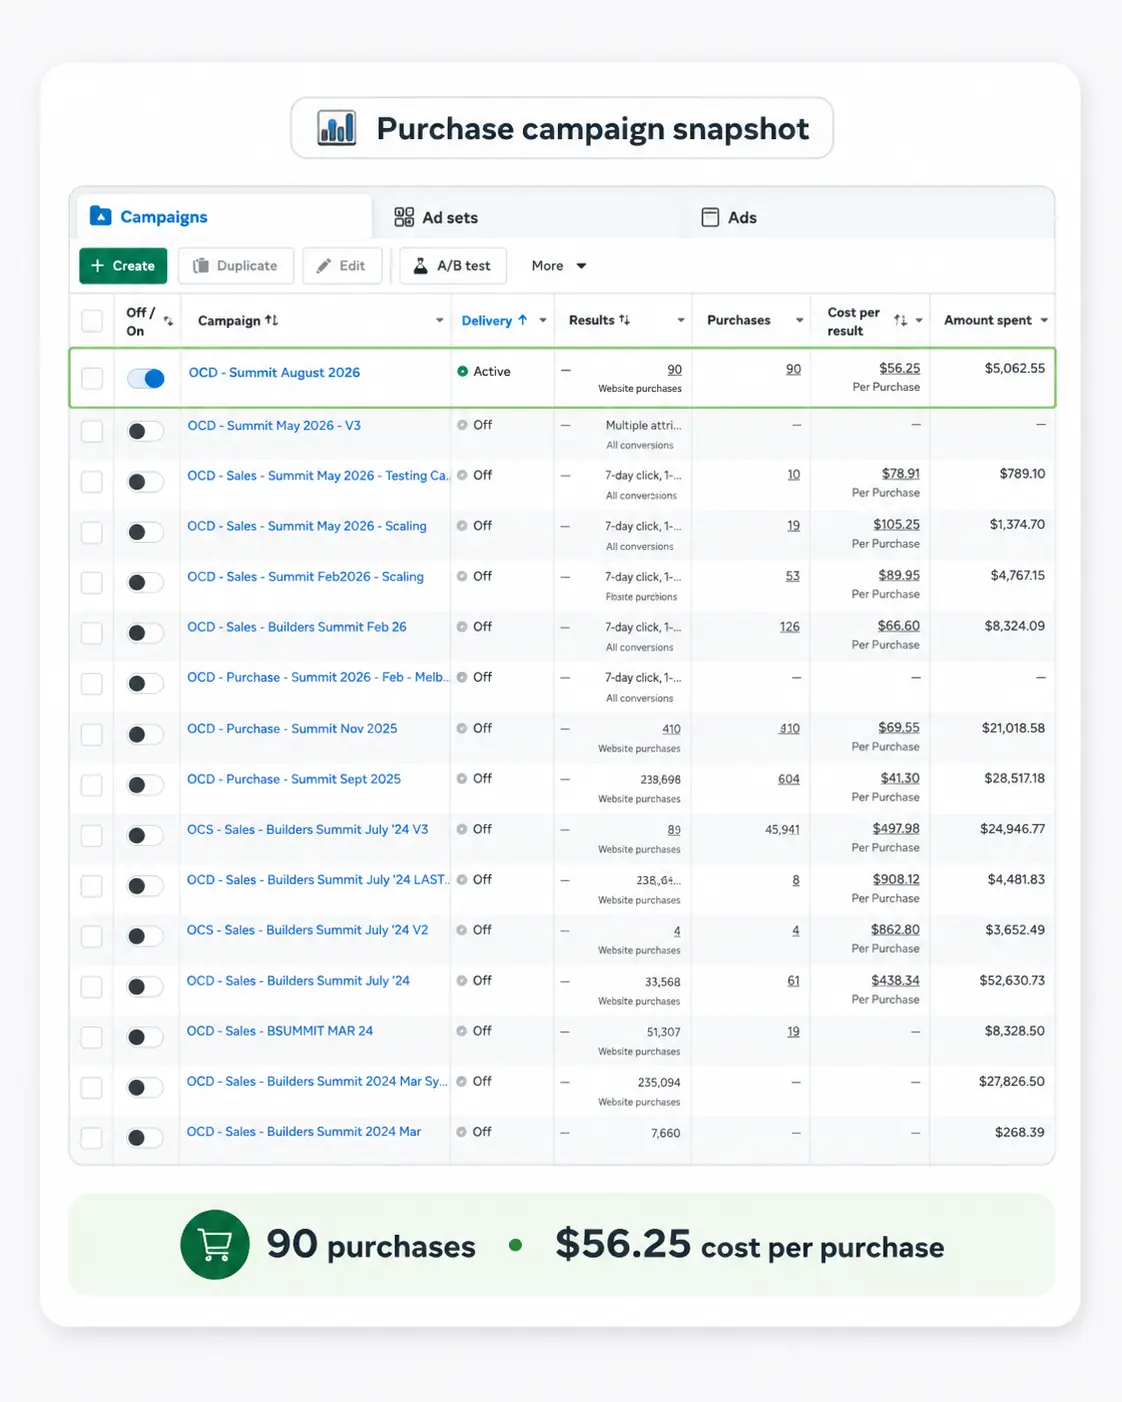Expand the Purchases column dropdown arrow
This screenshot has height=1402, width=1122.
[x=799, y=320]
